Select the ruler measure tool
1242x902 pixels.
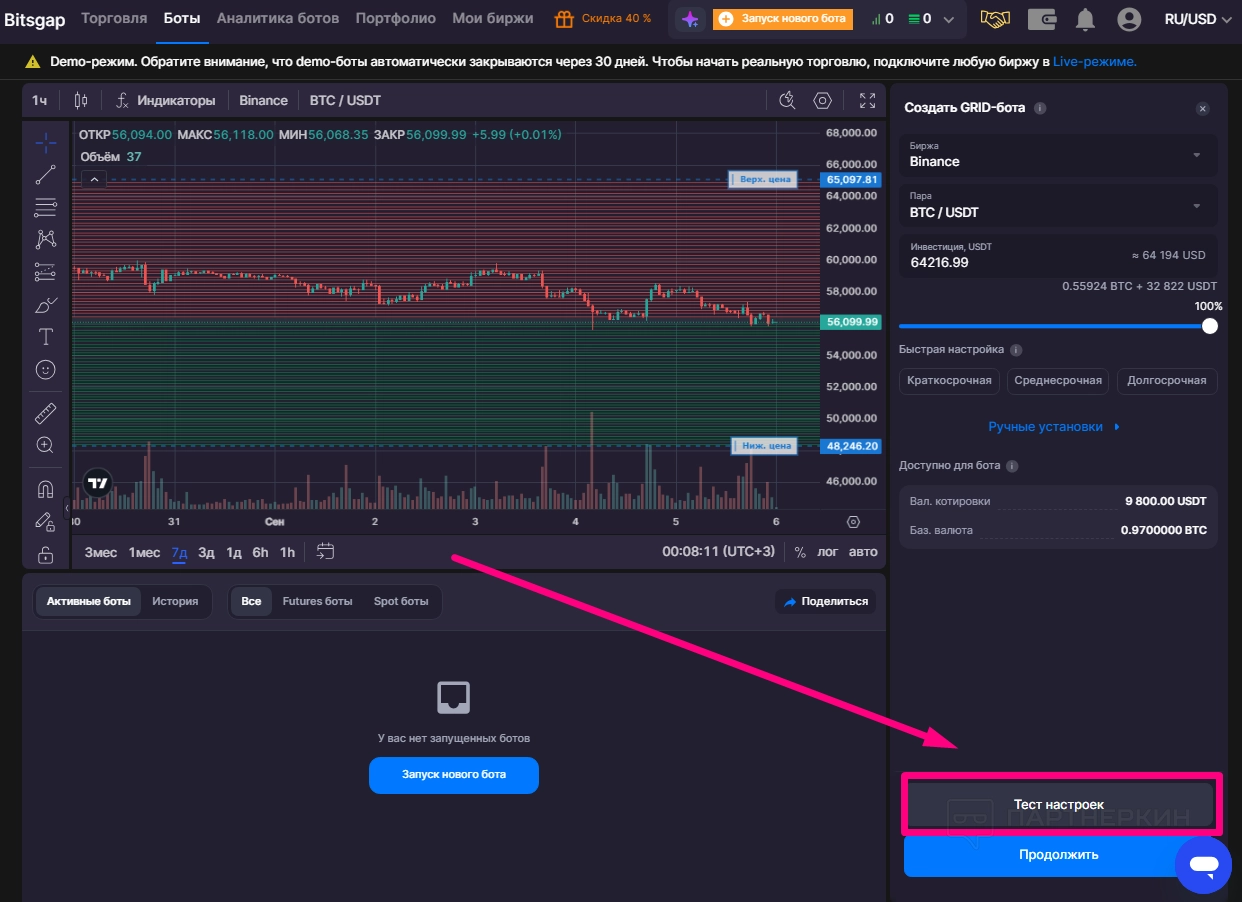pyautogui.click(x=45, y=413)
